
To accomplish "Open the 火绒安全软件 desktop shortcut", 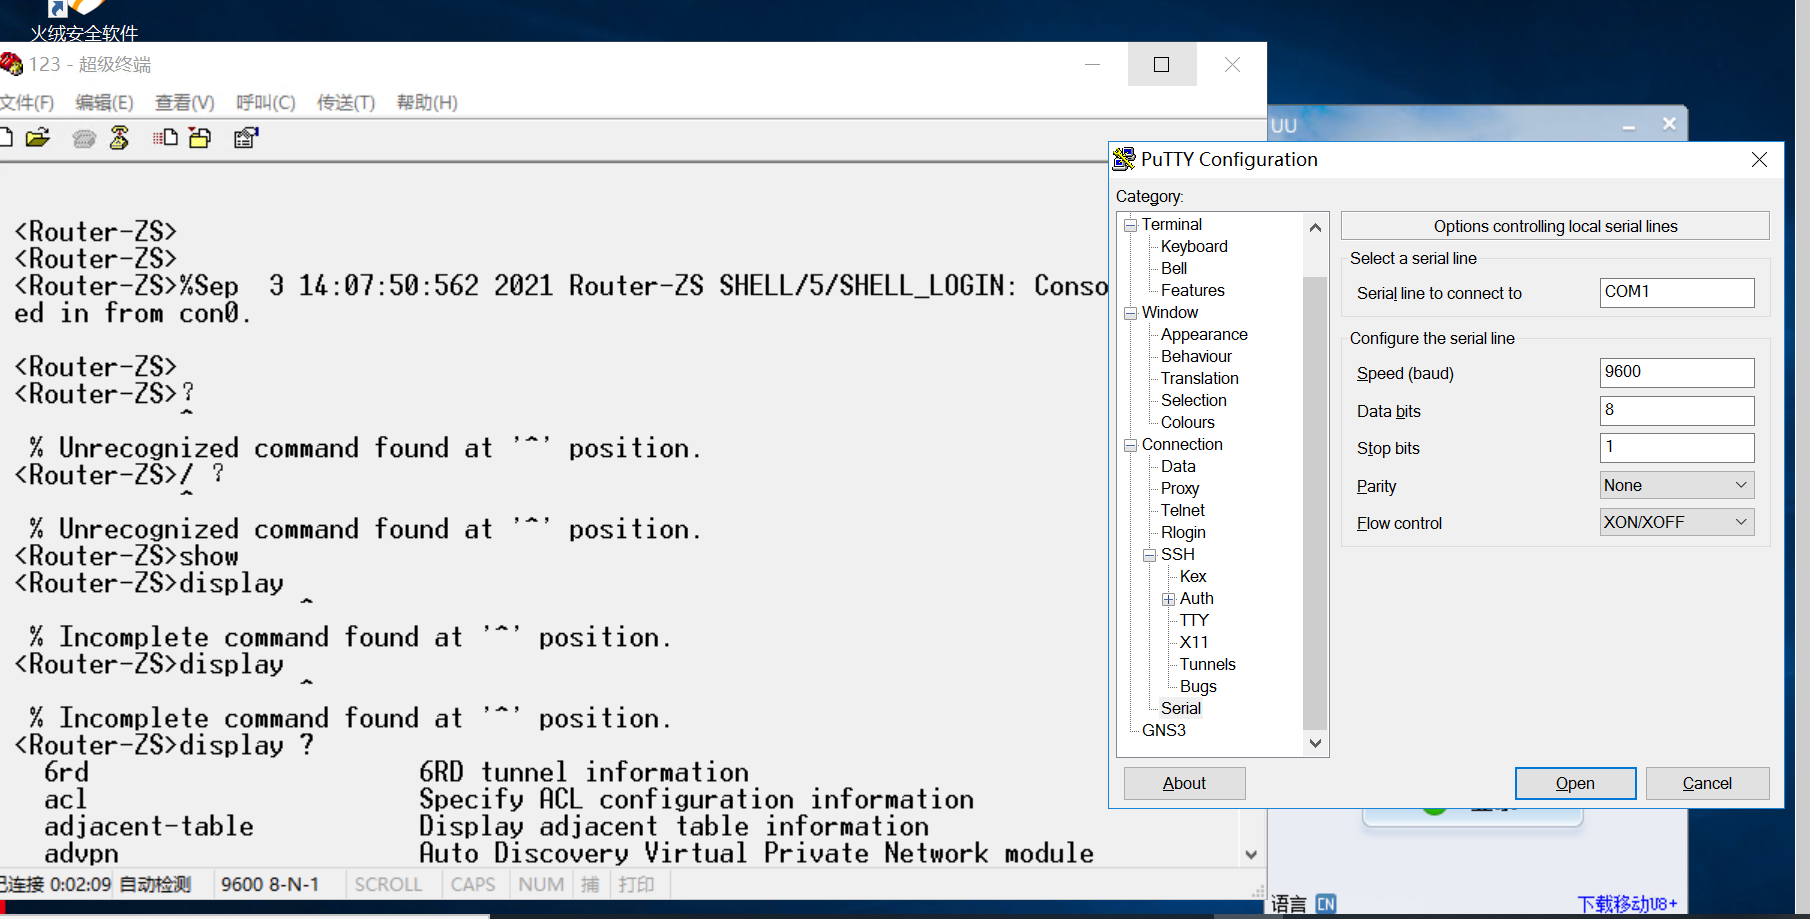I will (x=84, y=22).
